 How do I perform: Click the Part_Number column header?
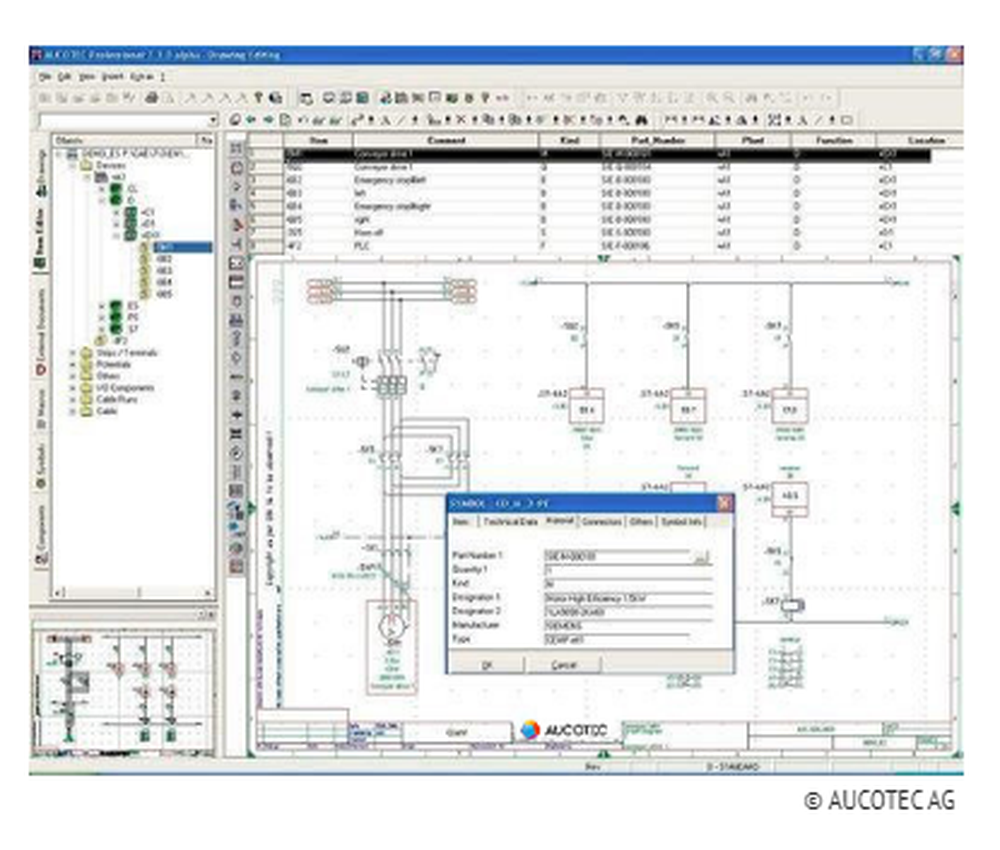pyautogui.click(x=658, y=140)
